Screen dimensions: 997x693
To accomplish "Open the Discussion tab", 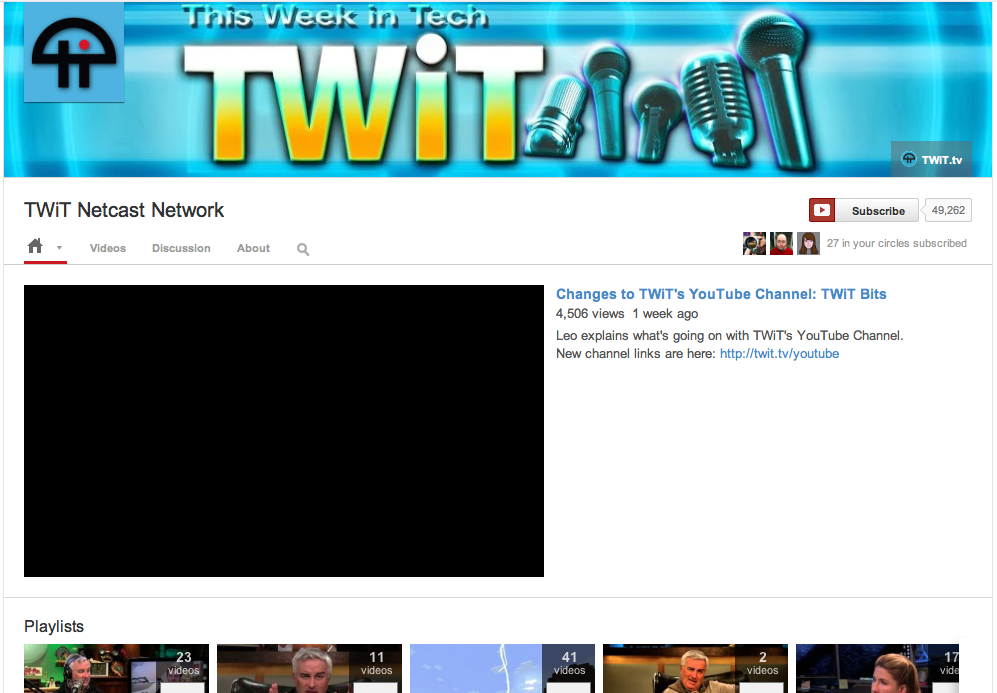I will click(181, 248).
